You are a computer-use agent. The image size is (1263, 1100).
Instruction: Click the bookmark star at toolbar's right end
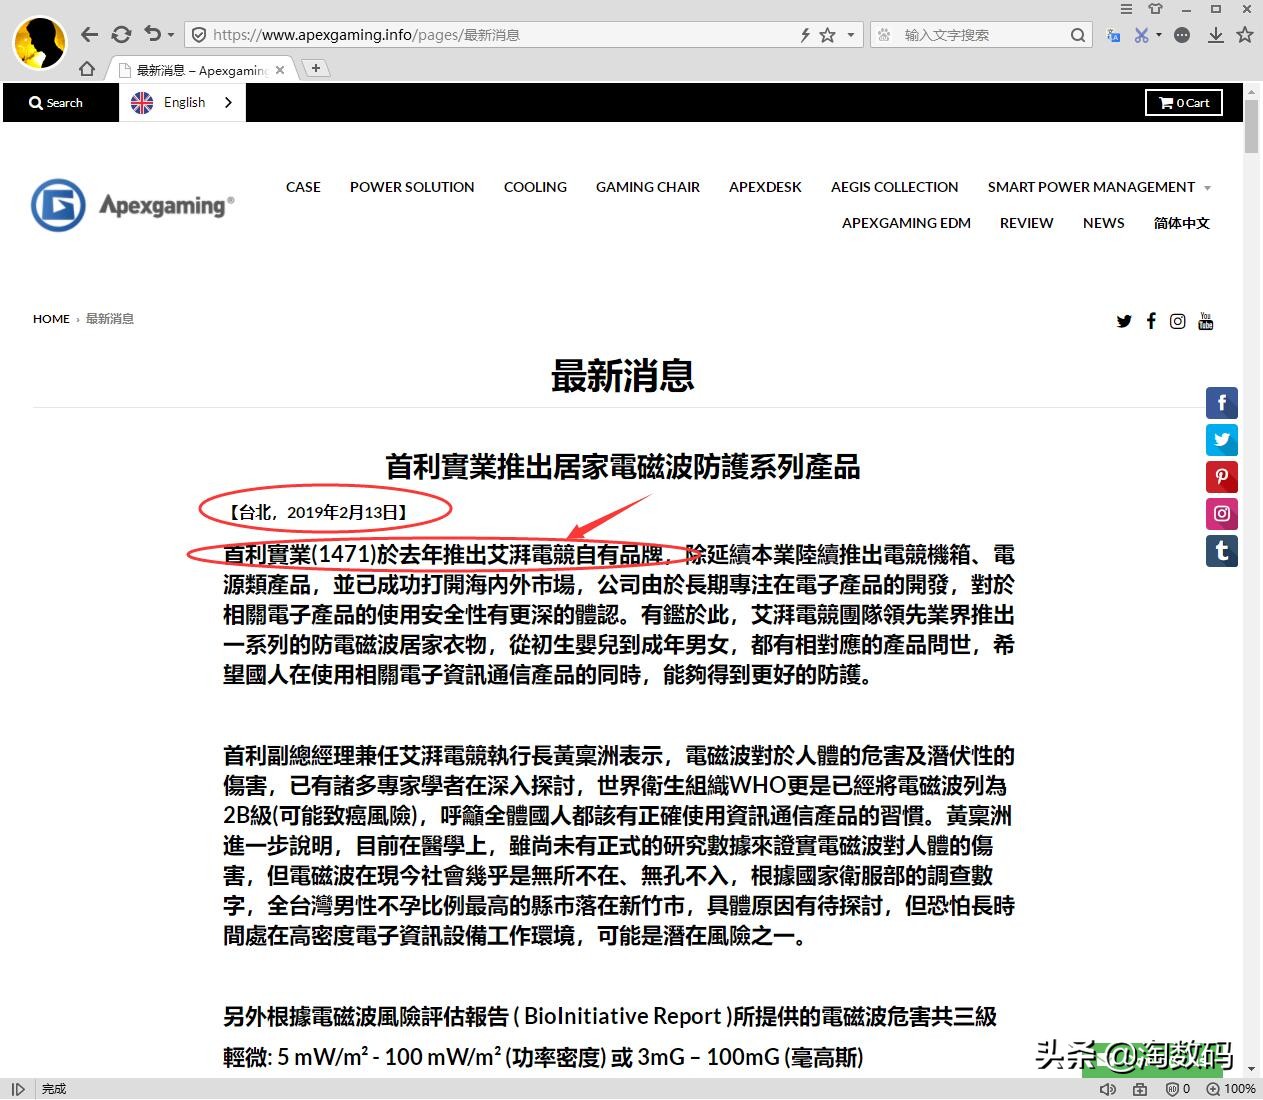click(1245, 35)
